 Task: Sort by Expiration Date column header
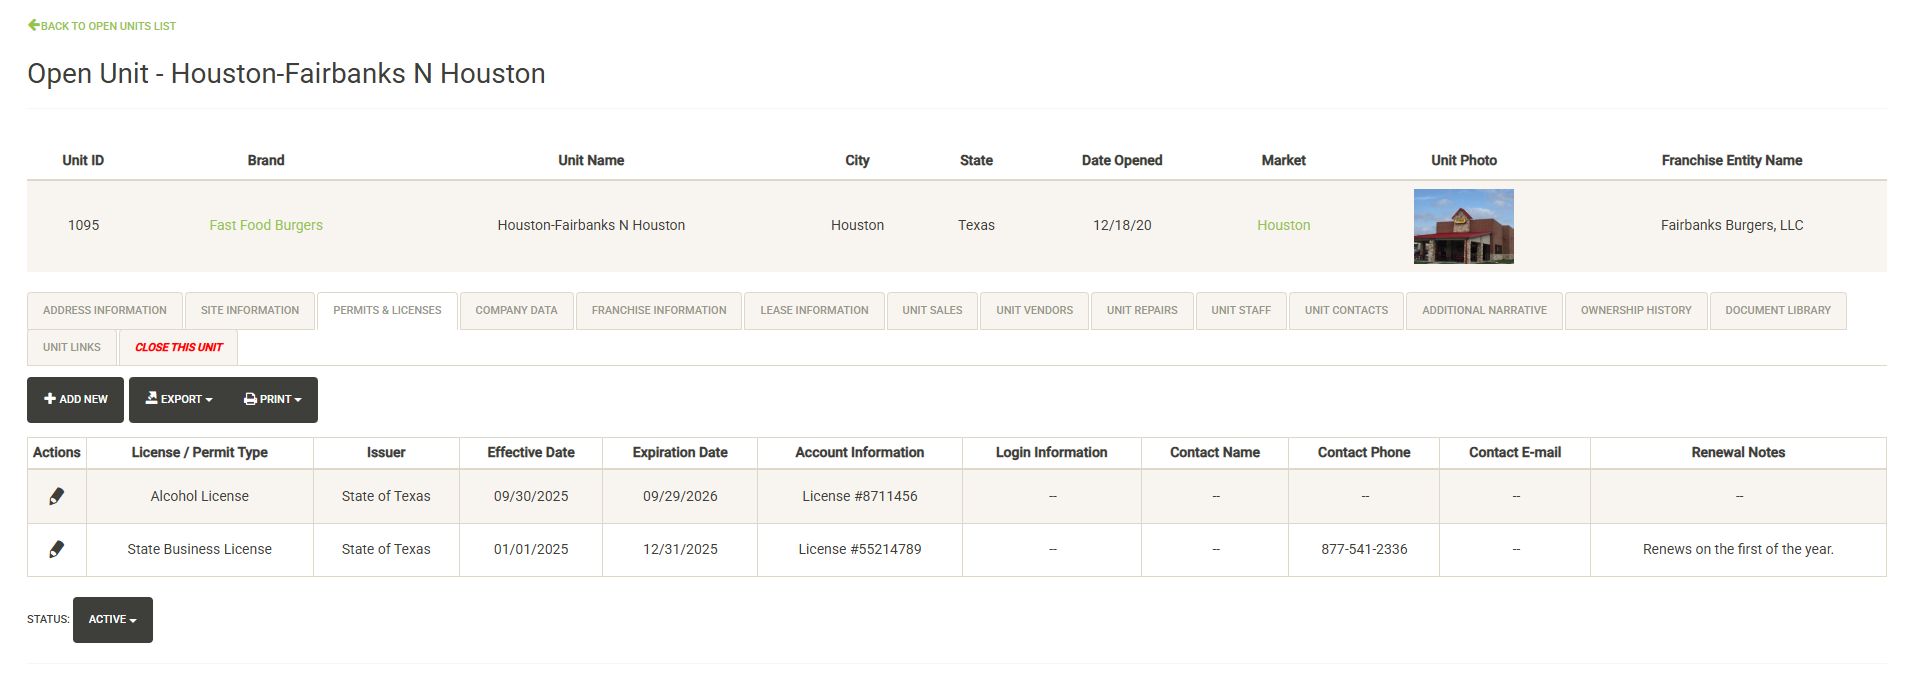(x=680, y=452)
